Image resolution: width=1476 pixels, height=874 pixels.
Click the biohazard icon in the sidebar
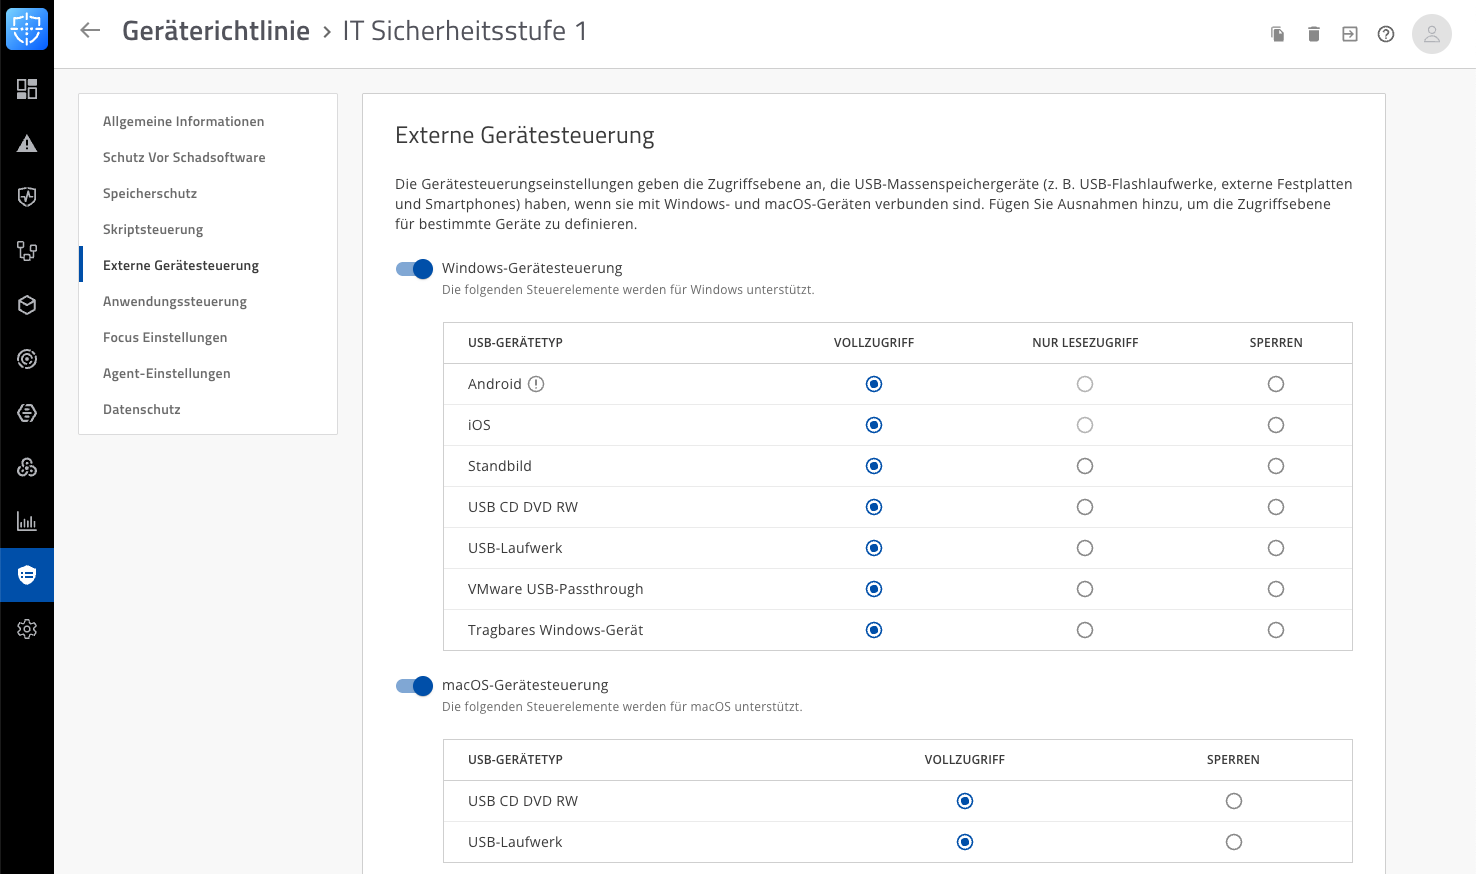[27, 467]
